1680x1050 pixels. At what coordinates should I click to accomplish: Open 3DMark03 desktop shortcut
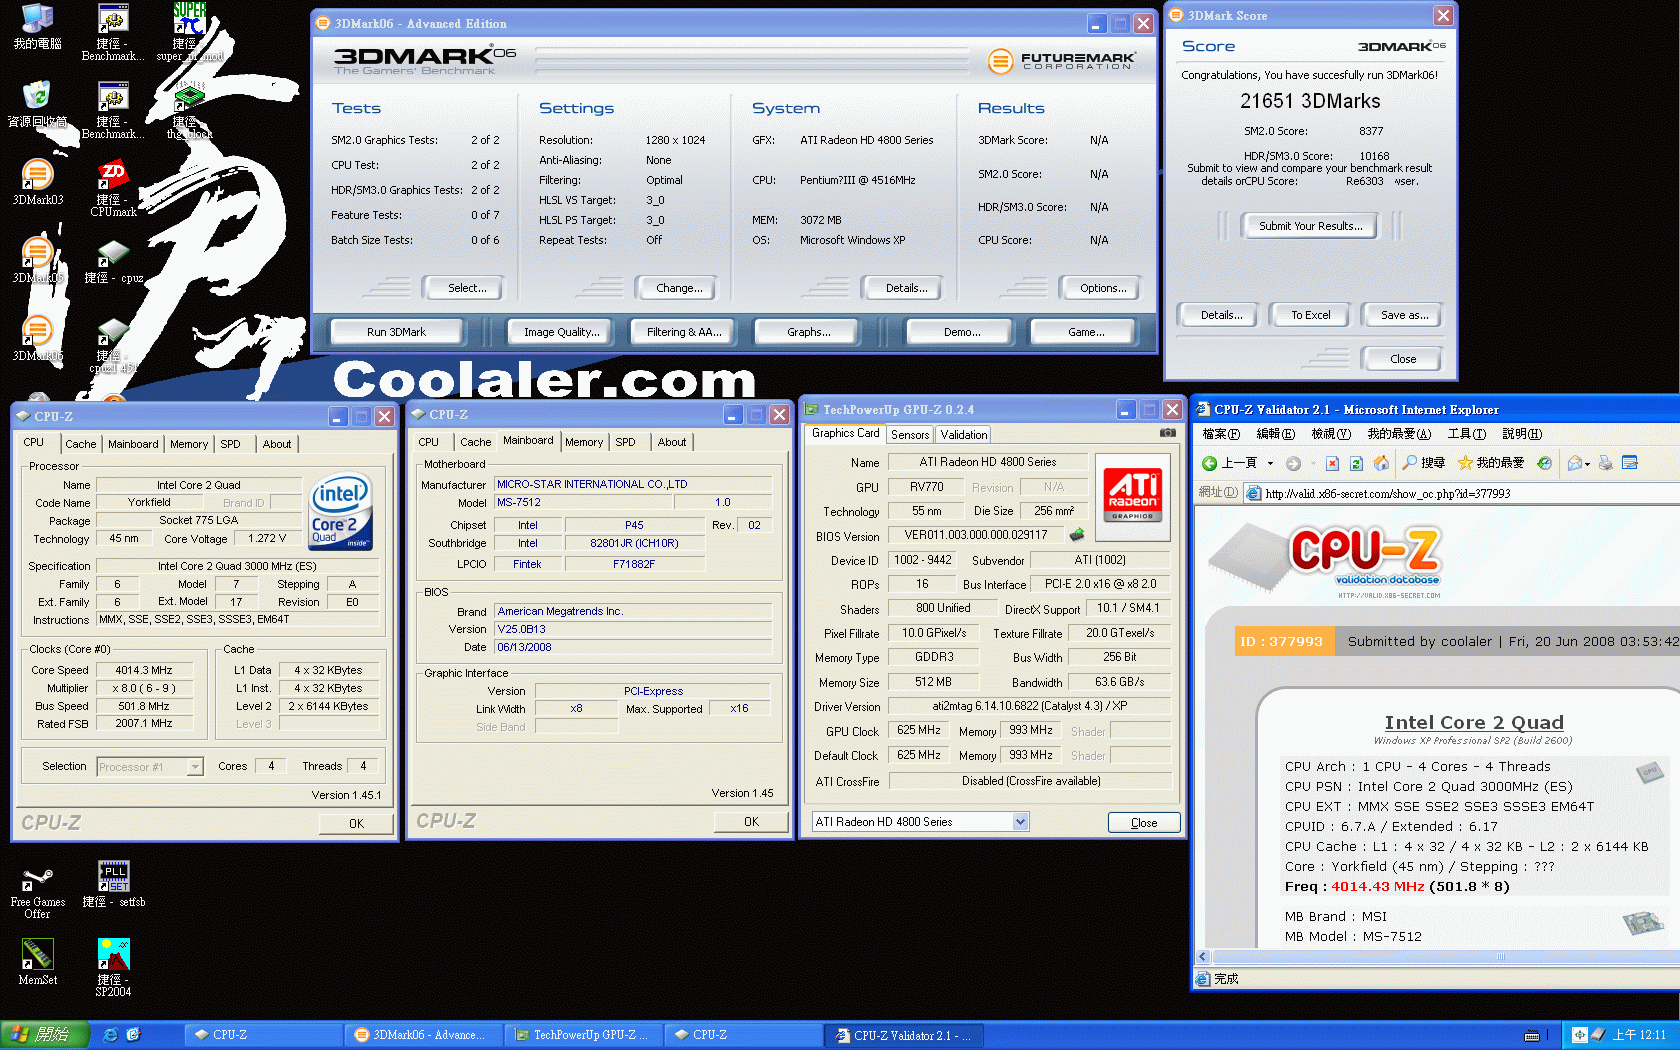click(x=38, y=181)
